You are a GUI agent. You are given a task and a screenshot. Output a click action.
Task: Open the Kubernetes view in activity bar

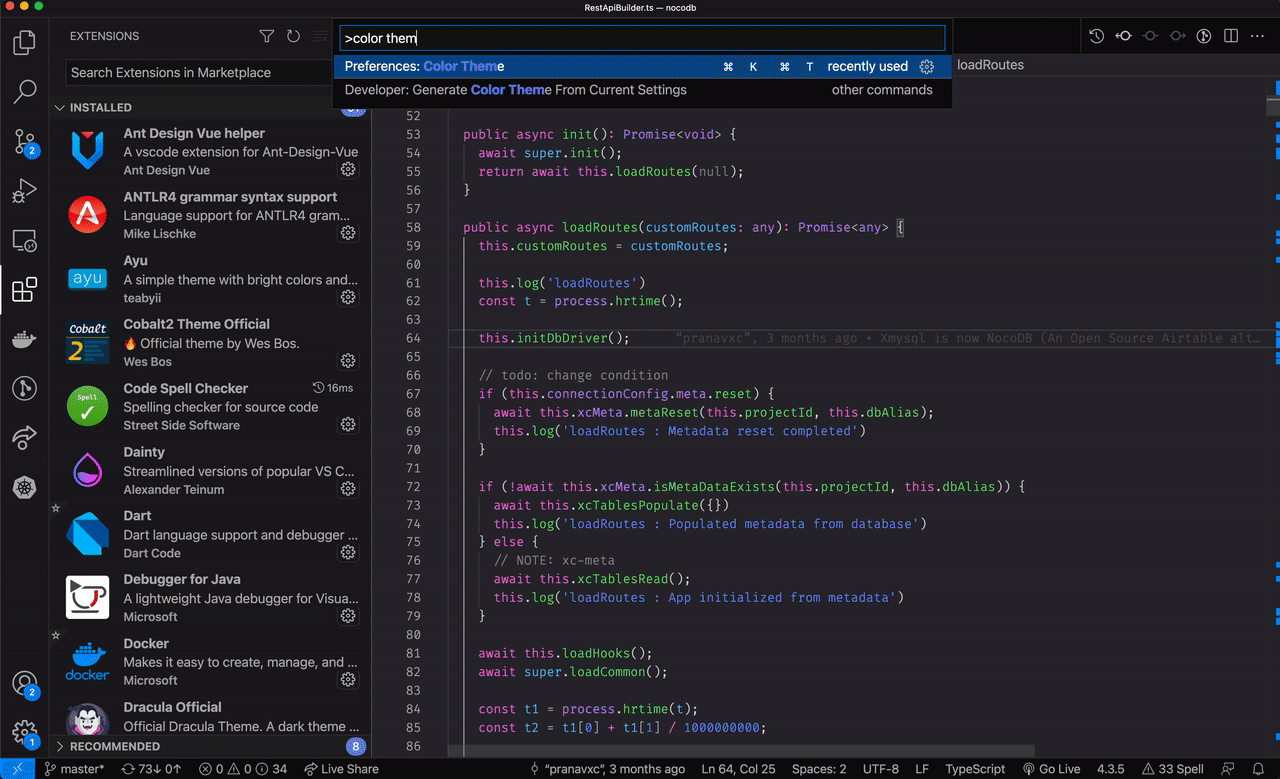(x=25, y=487)
